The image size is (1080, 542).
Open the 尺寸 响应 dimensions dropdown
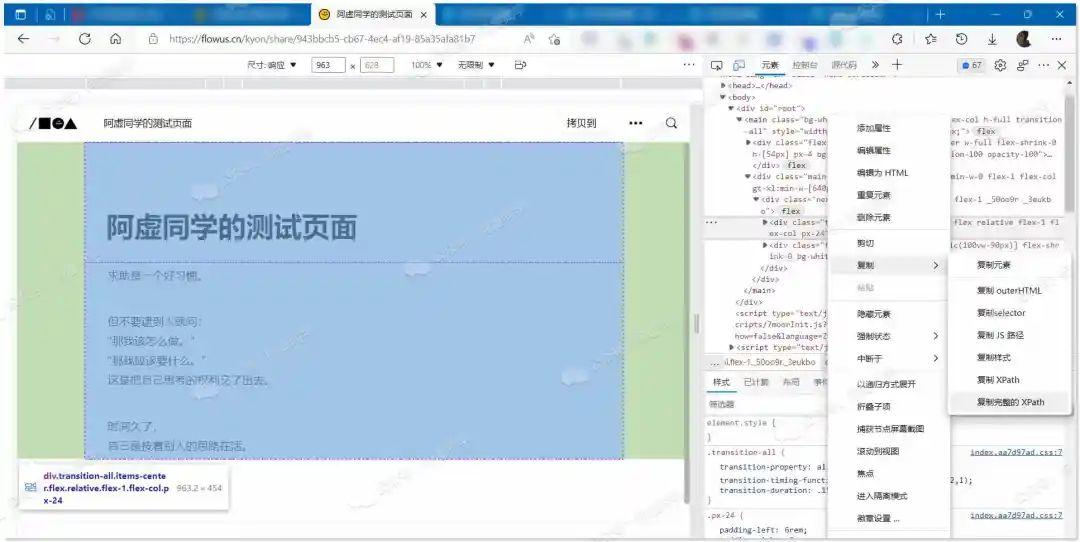pos(272,65)
